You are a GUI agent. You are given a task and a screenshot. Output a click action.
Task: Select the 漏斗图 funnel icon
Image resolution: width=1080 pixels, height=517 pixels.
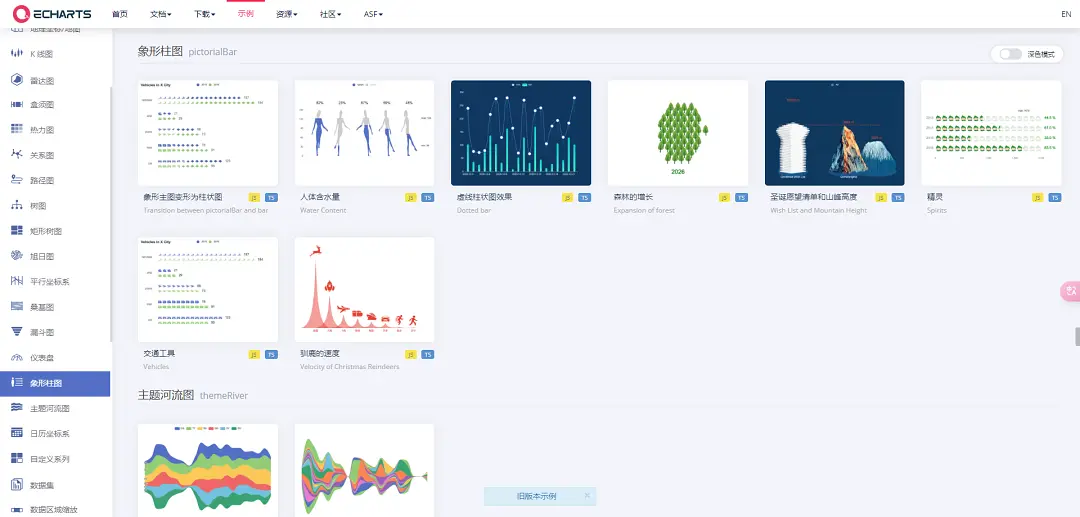(x=17, y=332)
